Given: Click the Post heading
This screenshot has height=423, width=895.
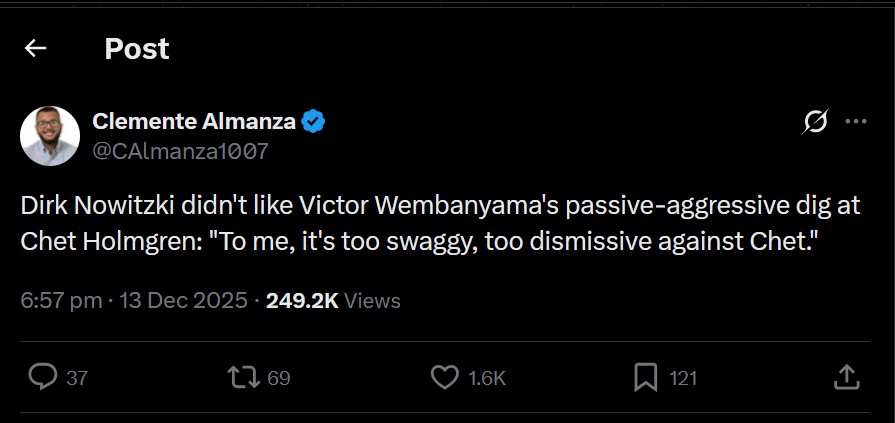Looking at the screenshot, I should 137,48.
